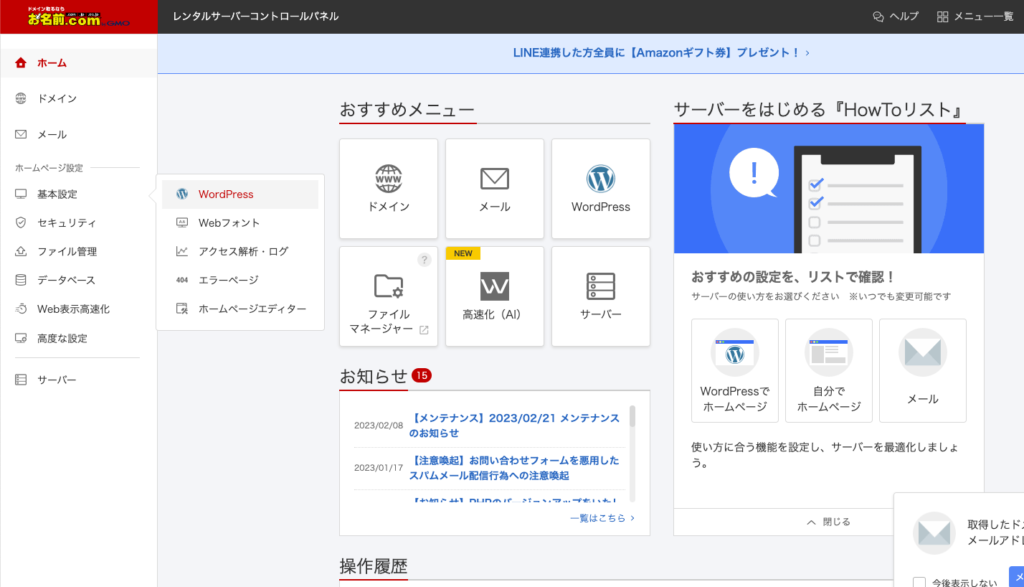1024x587 pixels.
Task: Click the envelope icon in the popup
Action: (x=934, y=533)
